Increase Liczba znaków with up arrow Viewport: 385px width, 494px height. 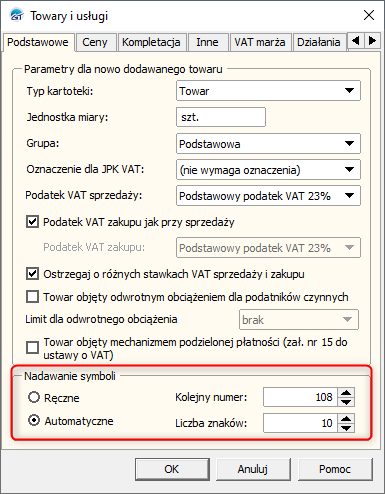(x=346, y=419)
